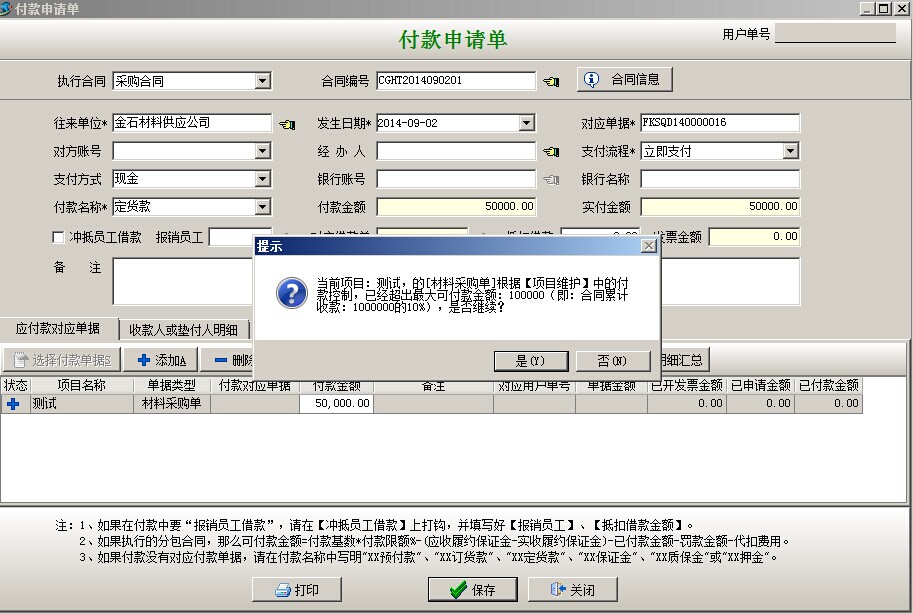The height and width of the screenshot is (614, 913).
Task: Expand the 执行合同 dropdown
Action: pos(262,81)
